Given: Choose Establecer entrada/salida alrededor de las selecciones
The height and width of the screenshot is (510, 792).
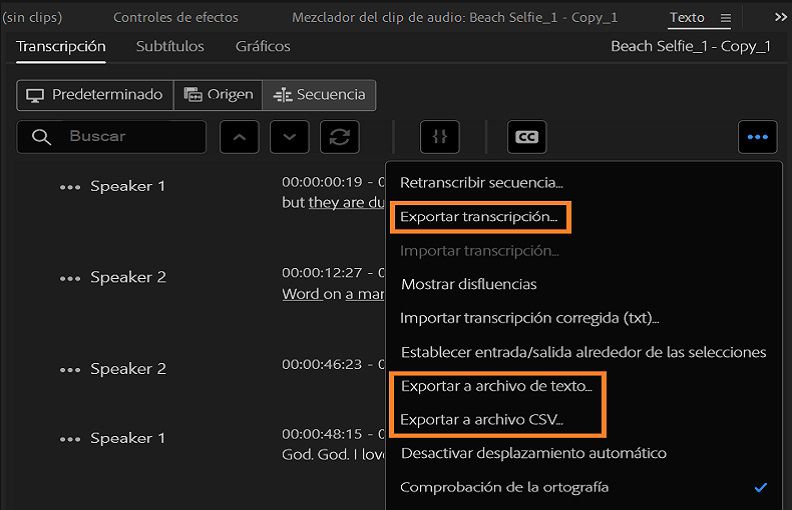Looking at the screenshot, I should point(583,352).
